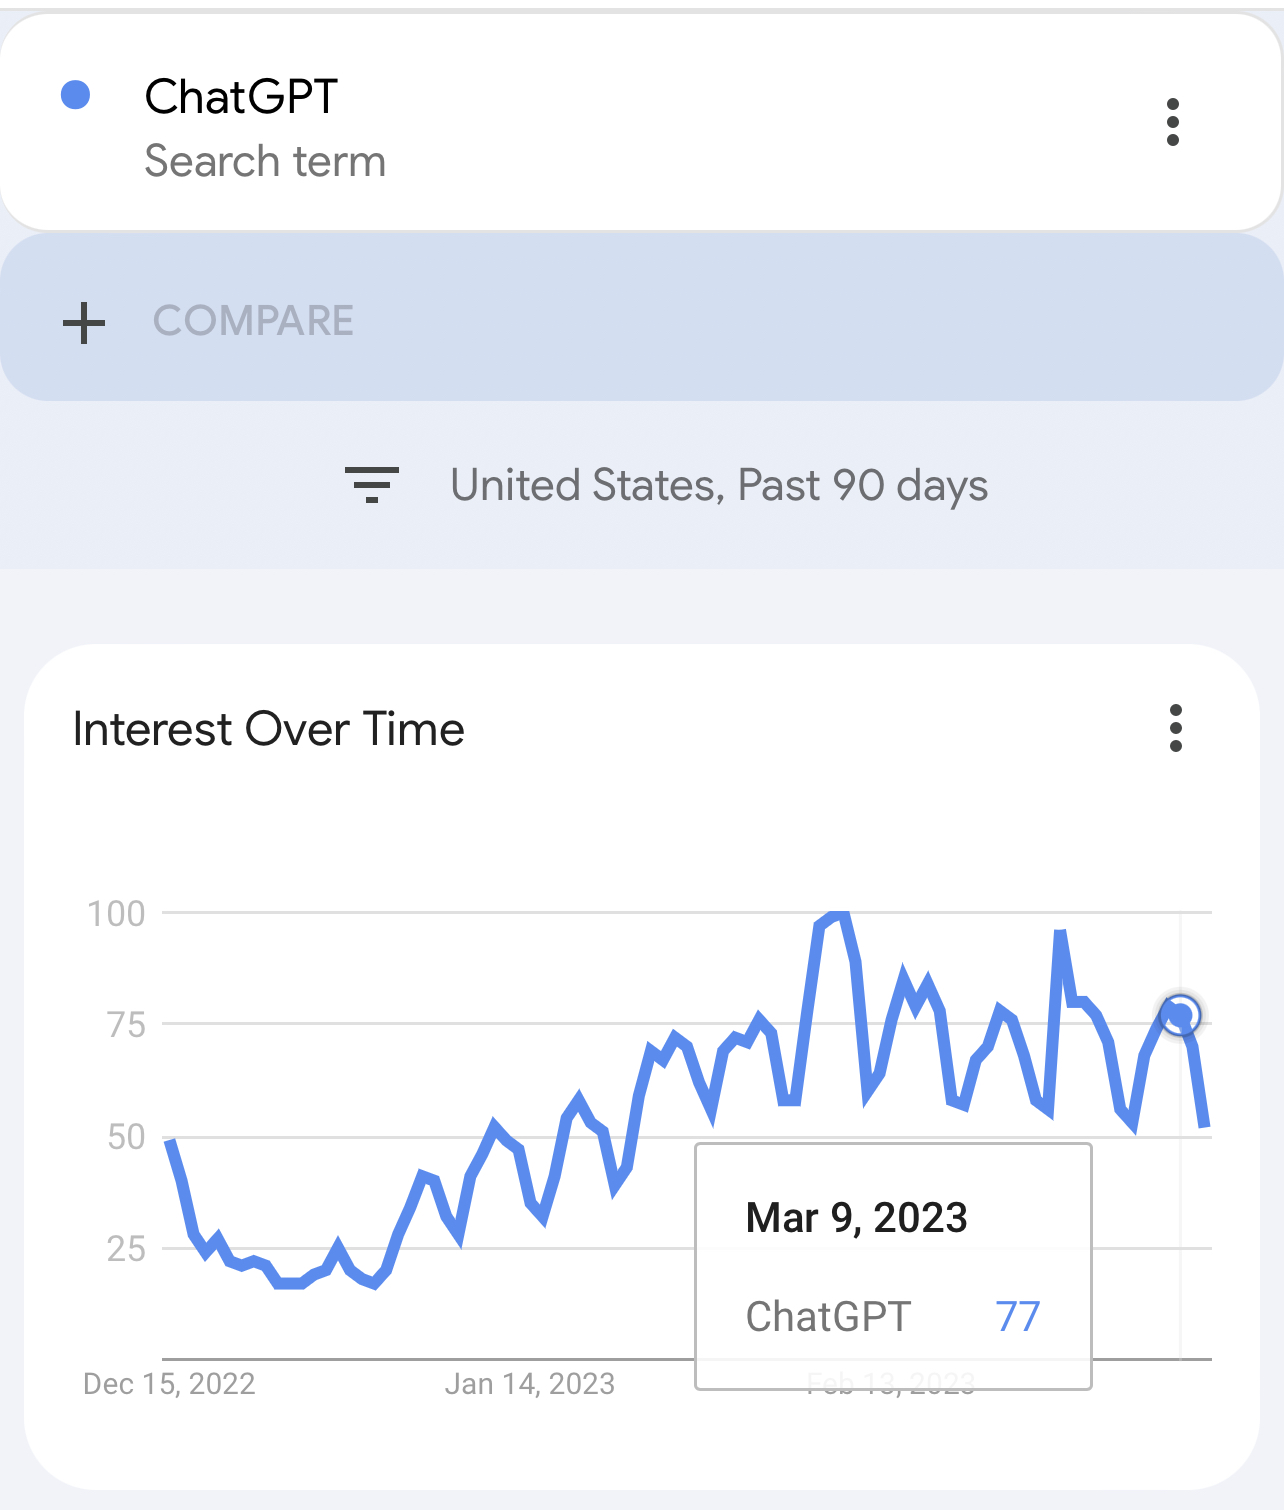The width and height of the screenshot is (1284, 1510).
Task: Click the Interest Over Time heading
Action: coord(269,729)
